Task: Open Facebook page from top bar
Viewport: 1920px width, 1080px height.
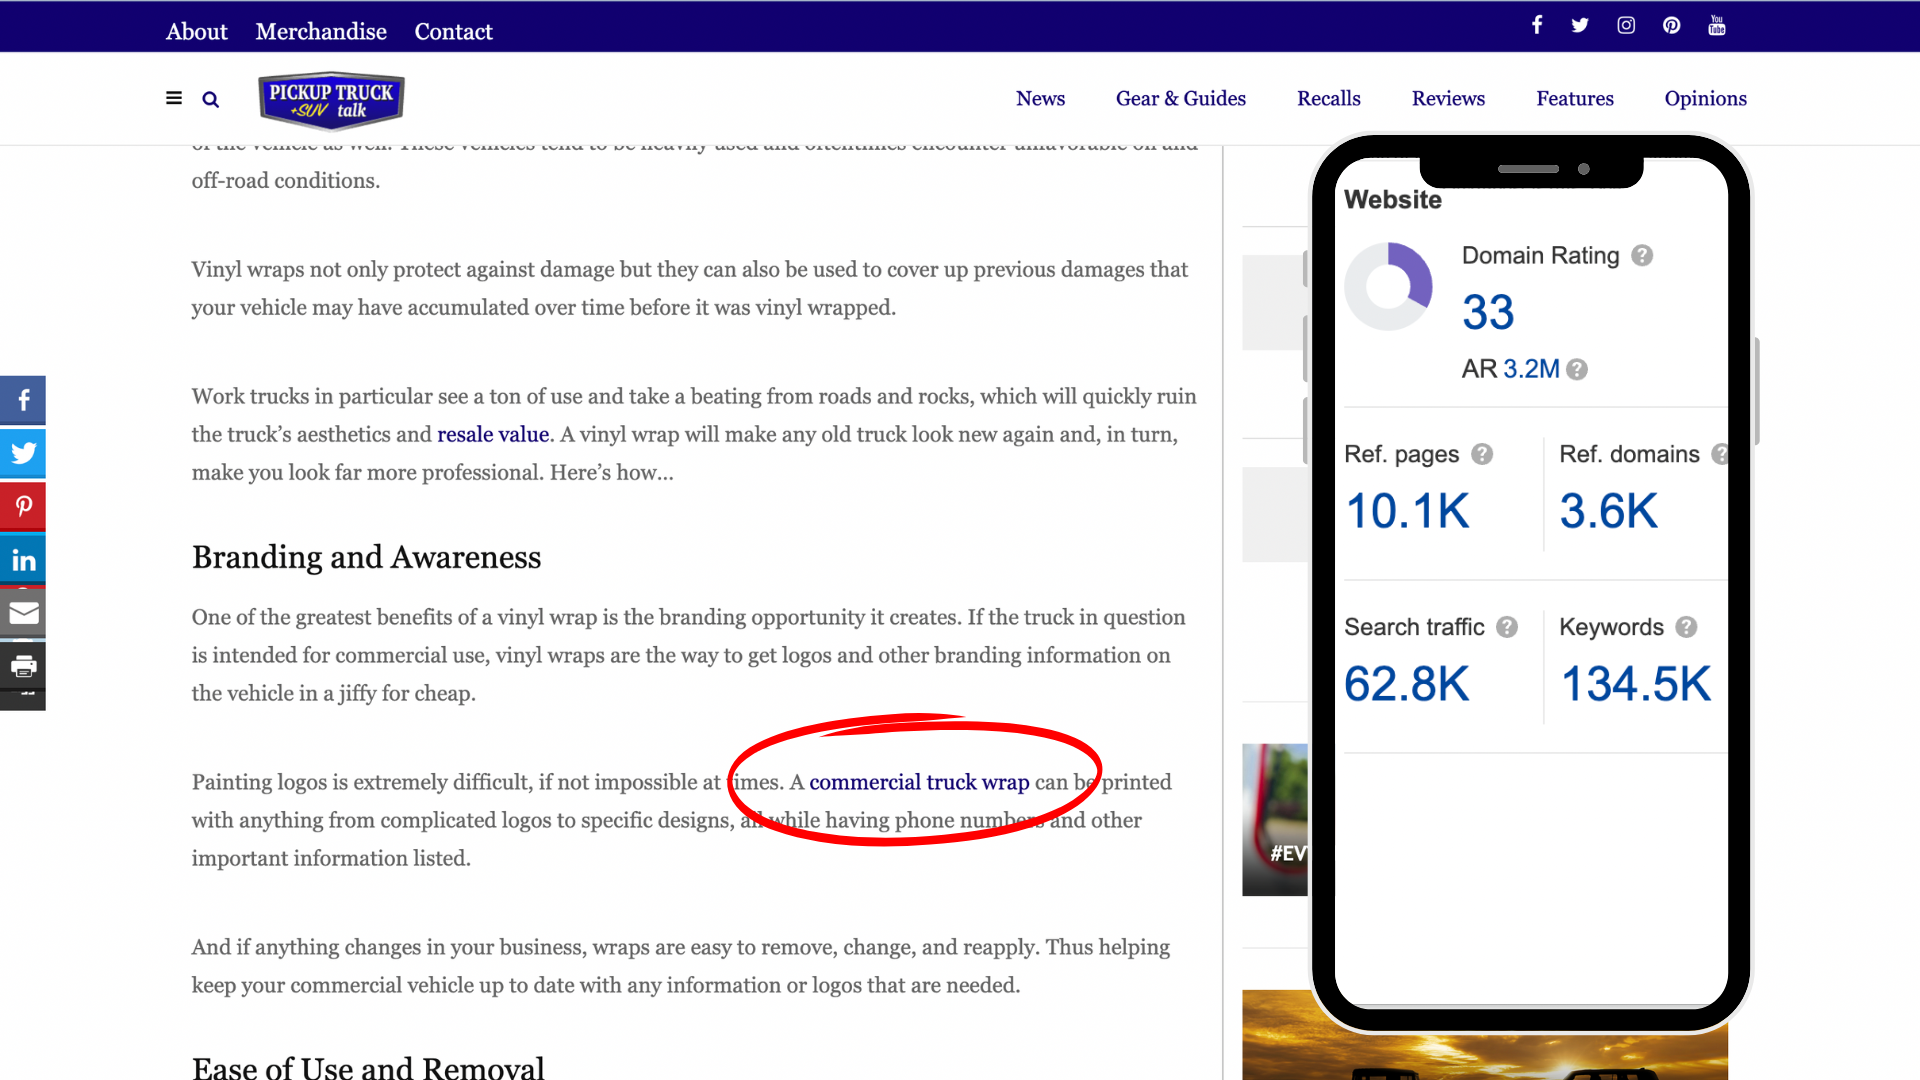Action: click(1537, 25)
